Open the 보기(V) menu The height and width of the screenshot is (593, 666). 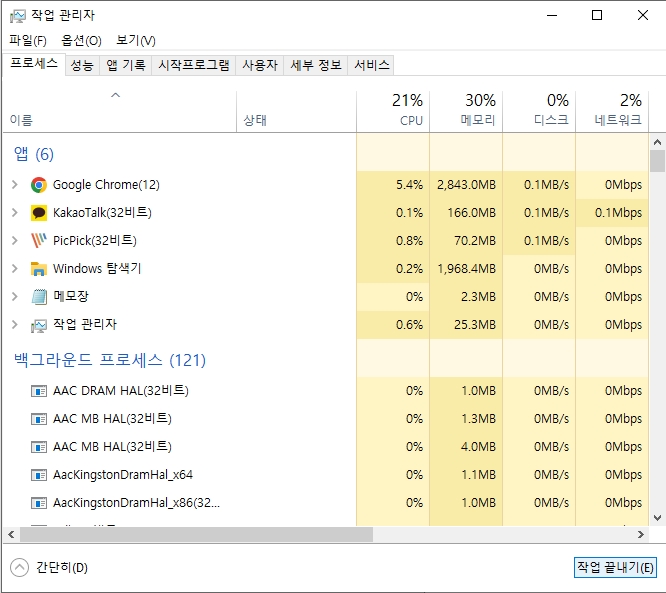point(135,40)
